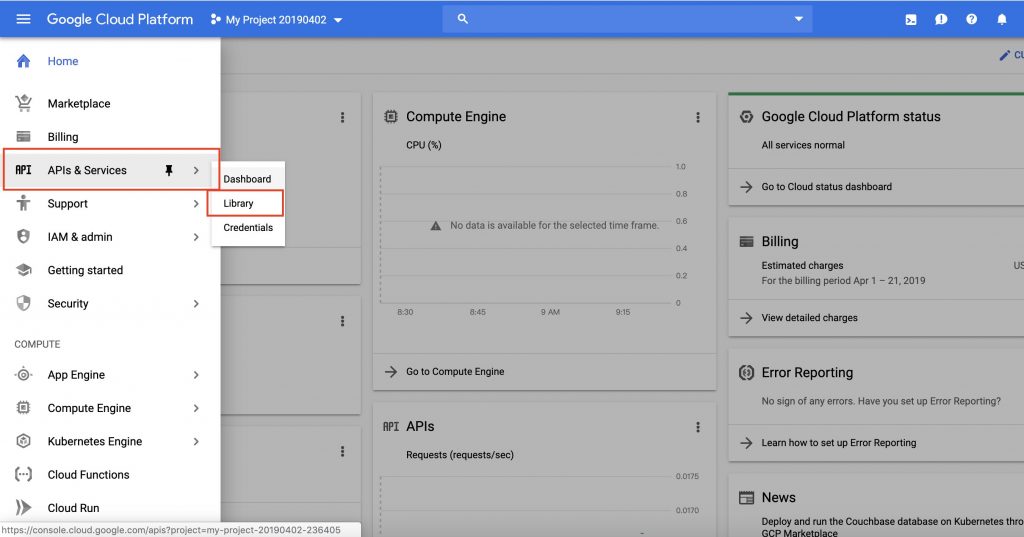Click the Google Cloud Platform status icon

746,116
